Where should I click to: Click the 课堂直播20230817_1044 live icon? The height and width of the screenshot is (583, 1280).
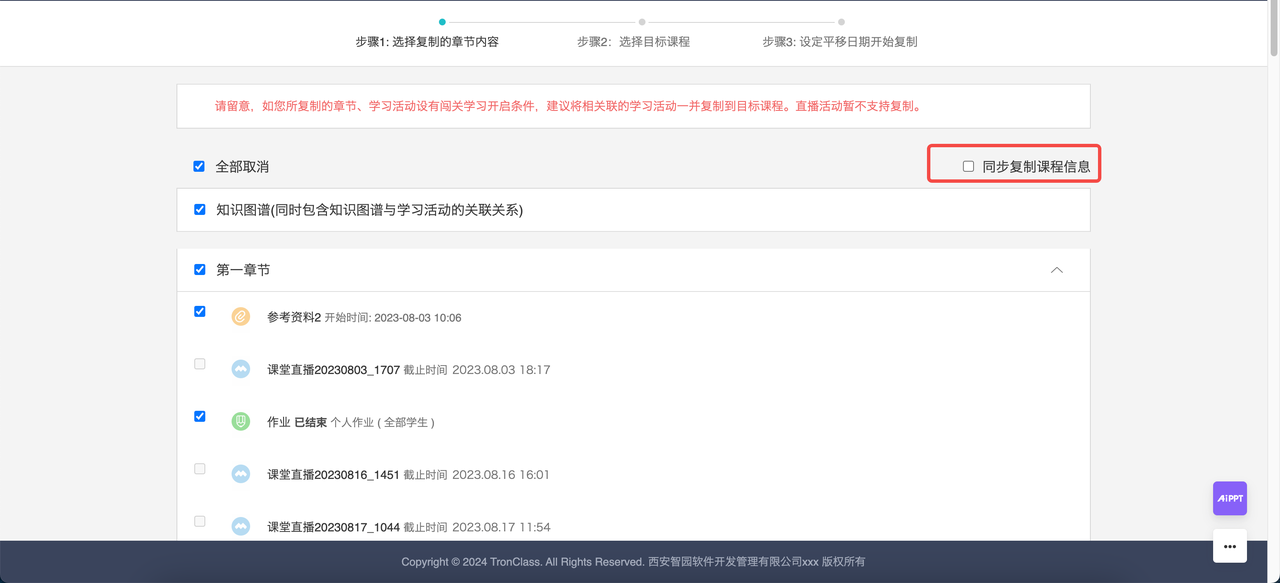coord(240,526)
